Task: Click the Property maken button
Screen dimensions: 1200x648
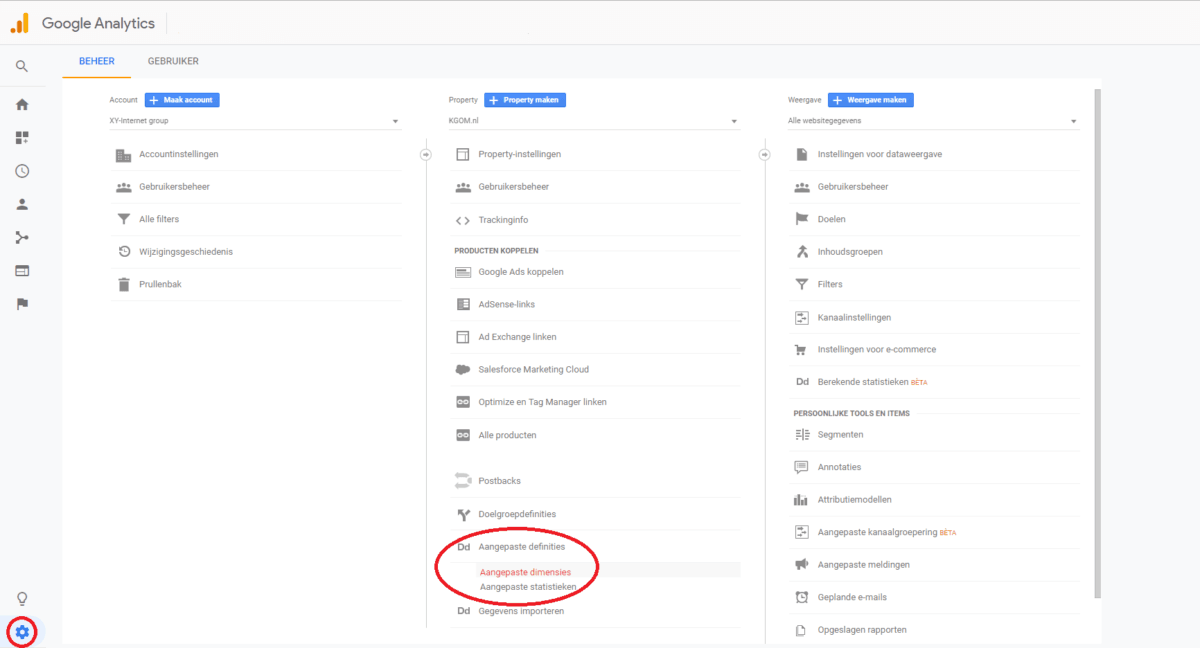Action: [x=525, y=100]
